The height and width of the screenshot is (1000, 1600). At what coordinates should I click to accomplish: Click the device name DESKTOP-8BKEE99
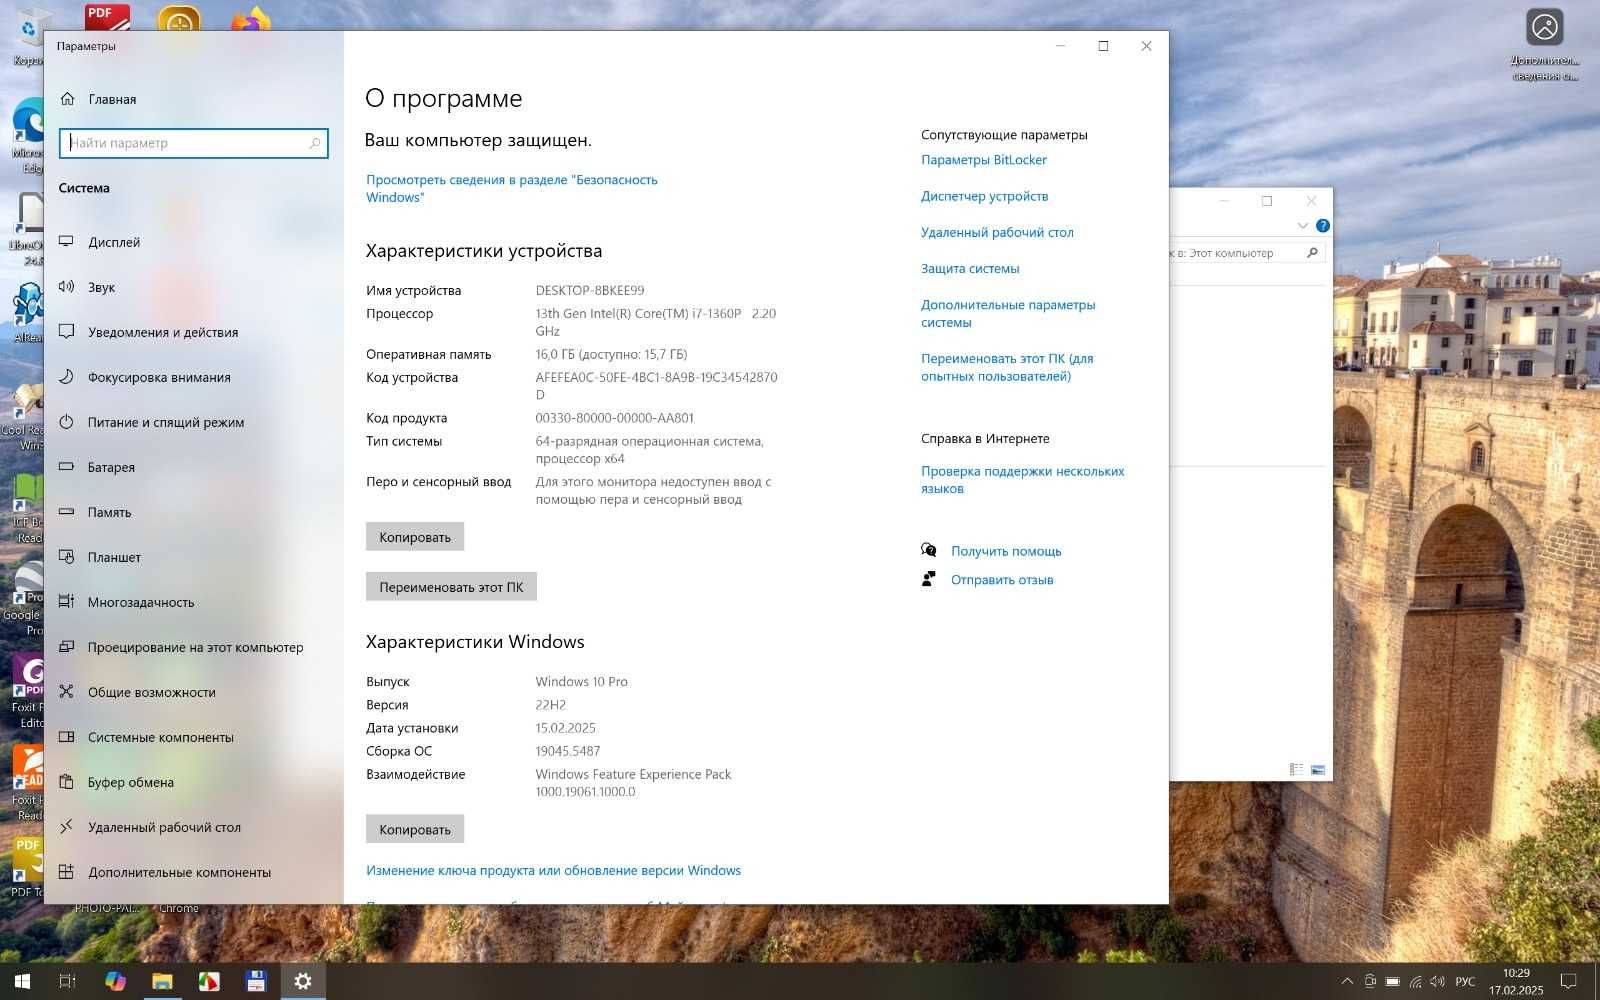[x=590, y=290]
